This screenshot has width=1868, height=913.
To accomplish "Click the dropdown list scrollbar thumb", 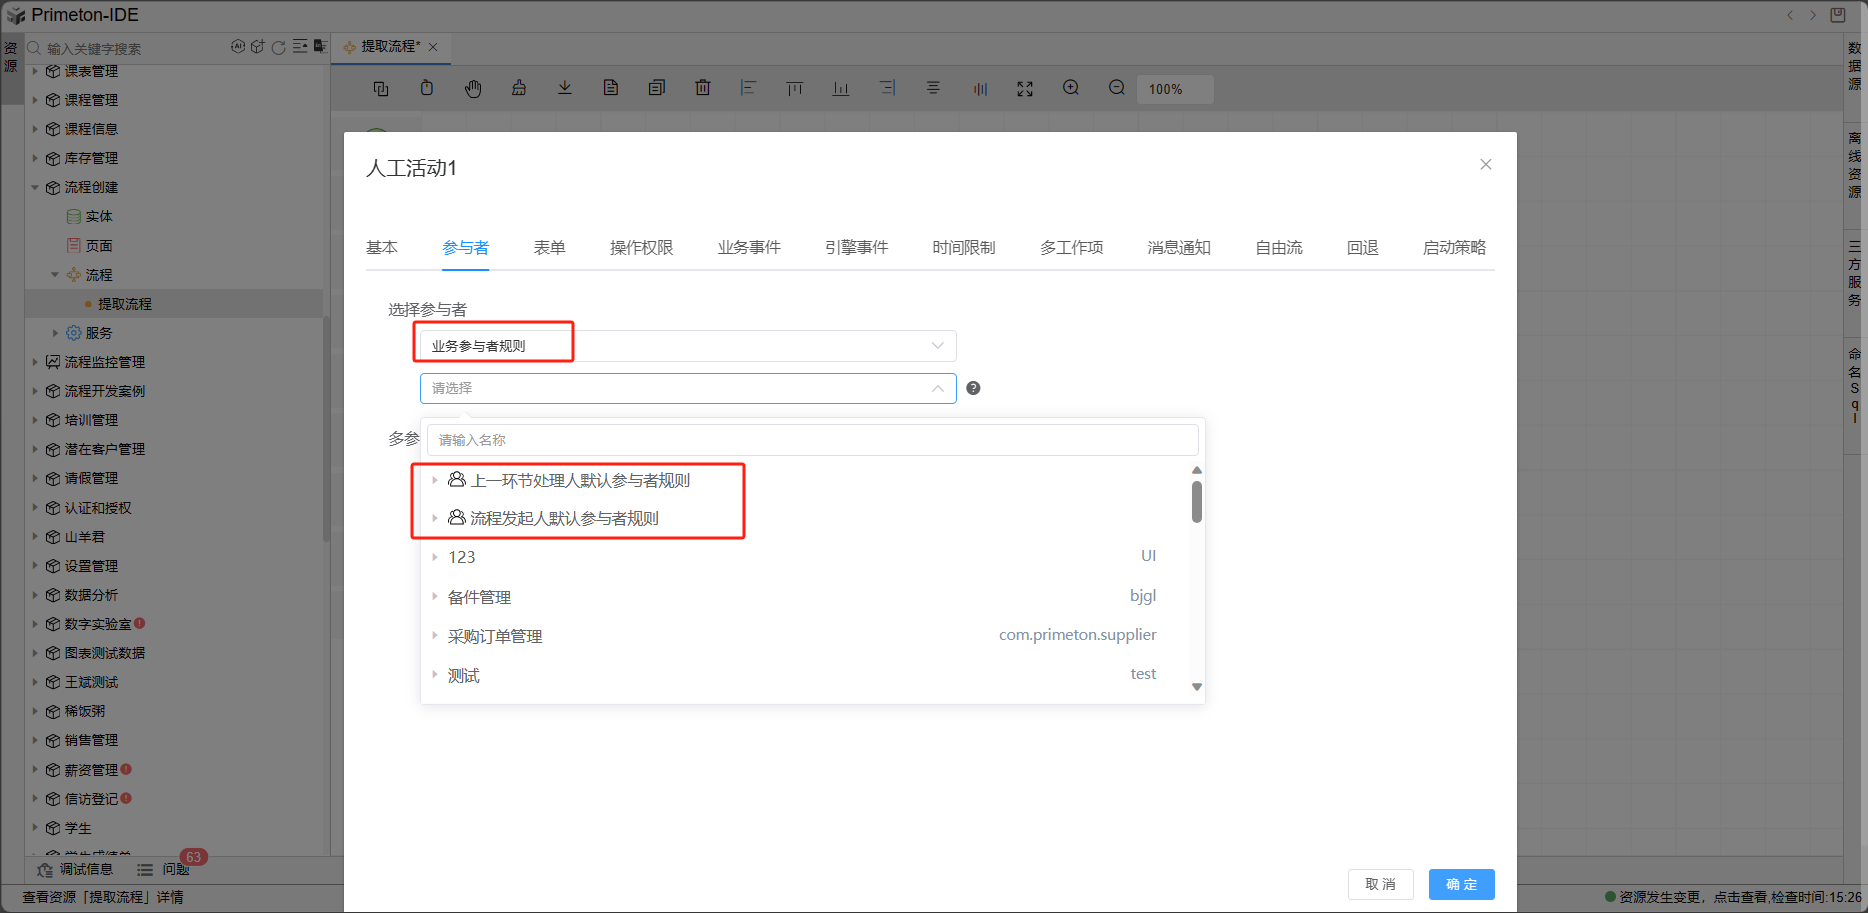I will tap(1197, 502).
